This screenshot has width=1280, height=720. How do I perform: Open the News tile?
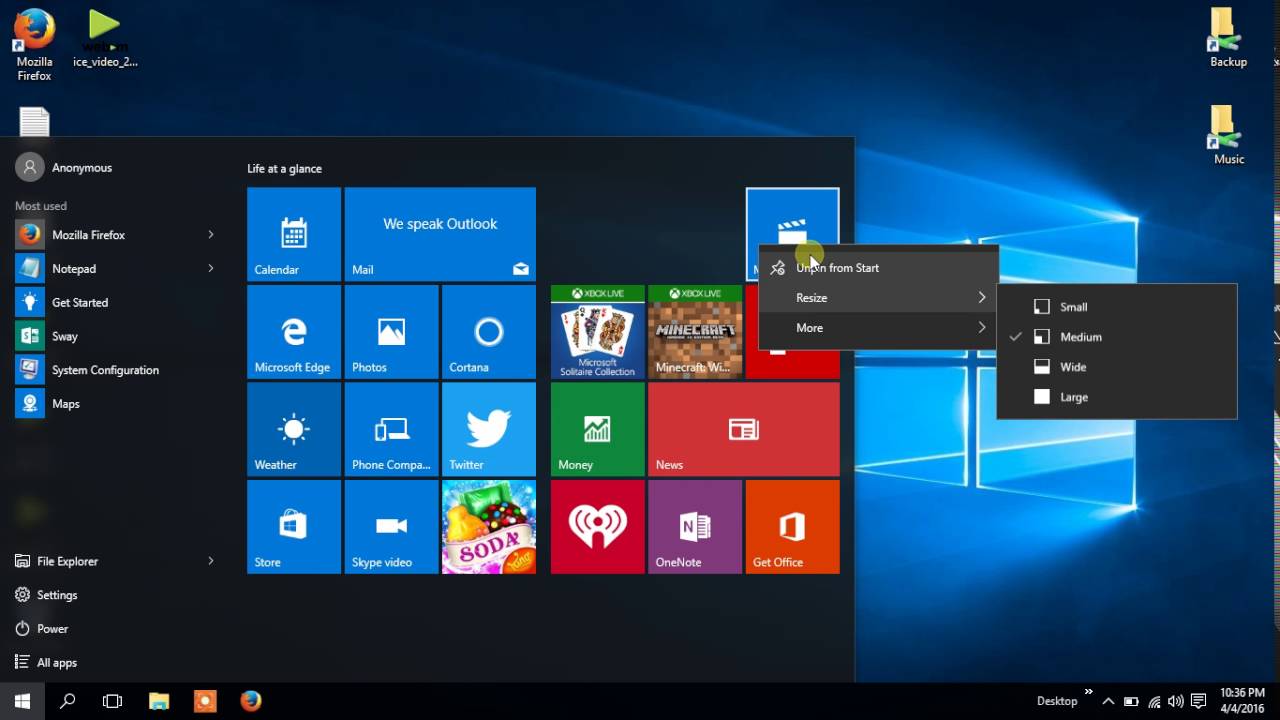744,429
